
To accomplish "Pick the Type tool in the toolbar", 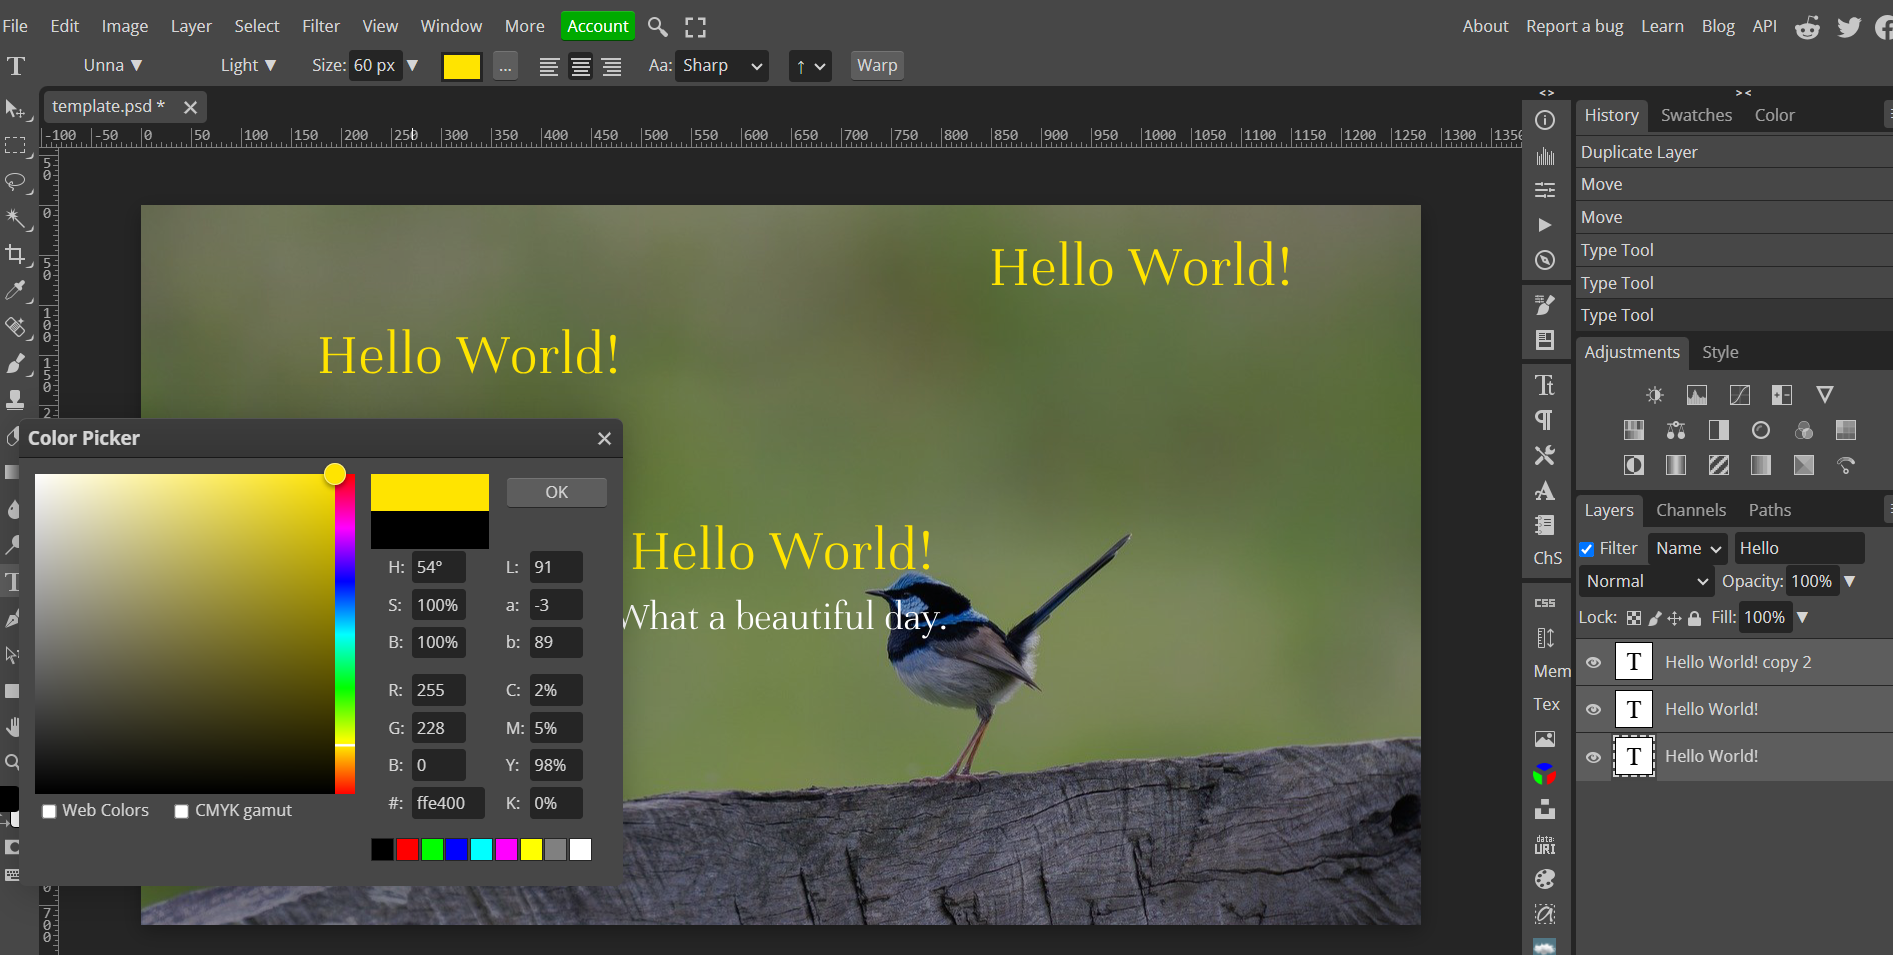I will (x=13, y=580).
